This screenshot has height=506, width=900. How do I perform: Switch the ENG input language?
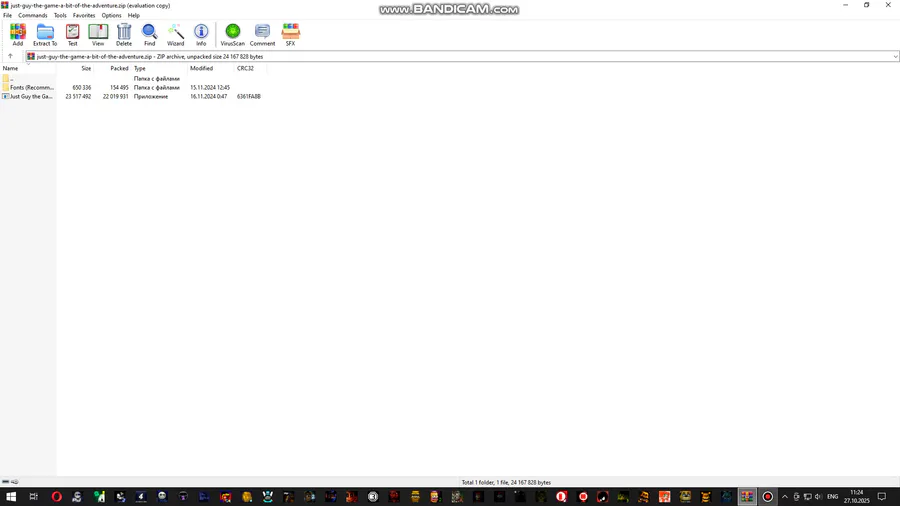[x=832, y=497]
